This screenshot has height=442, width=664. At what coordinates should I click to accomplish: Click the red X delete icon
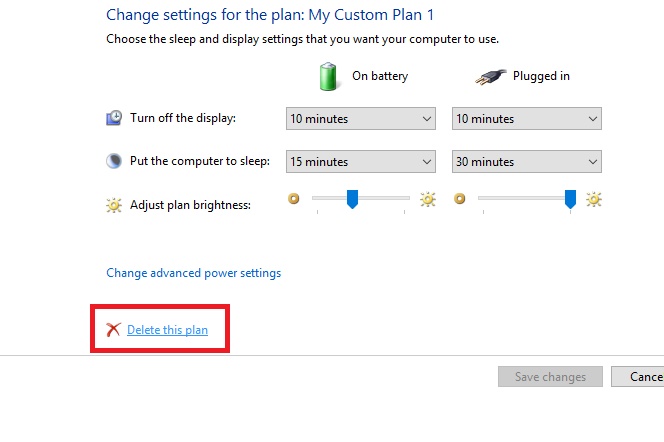pos(113,329)
